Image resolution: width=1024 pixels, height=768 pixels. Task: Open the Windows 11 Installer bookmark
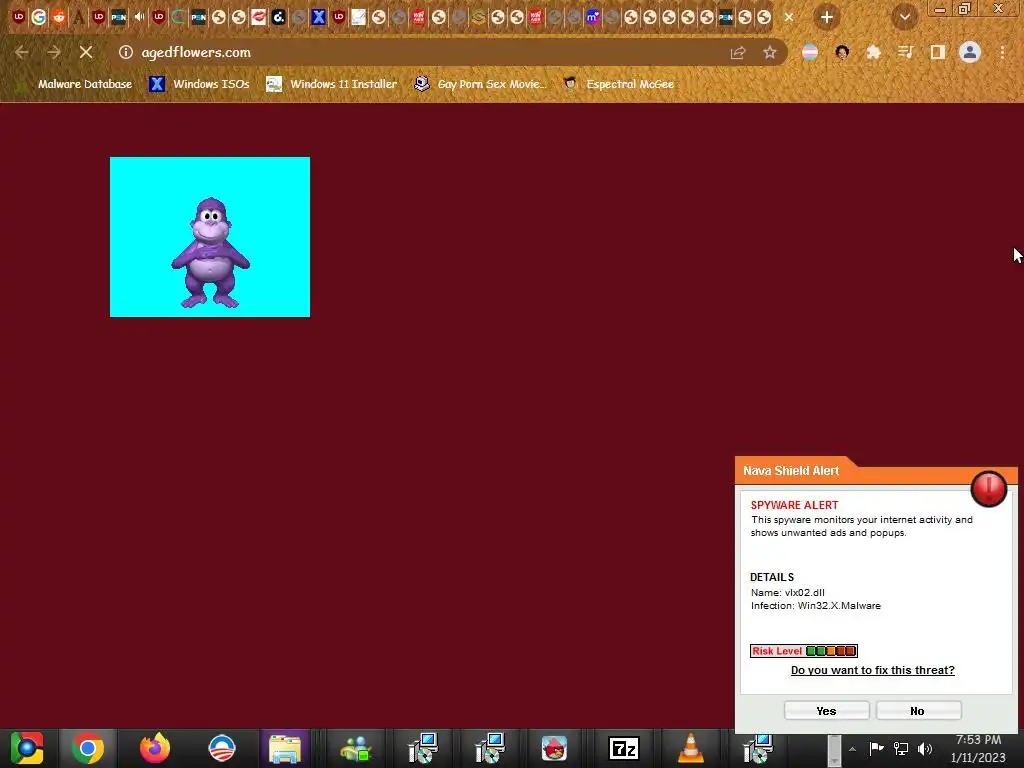pos(332,84)
